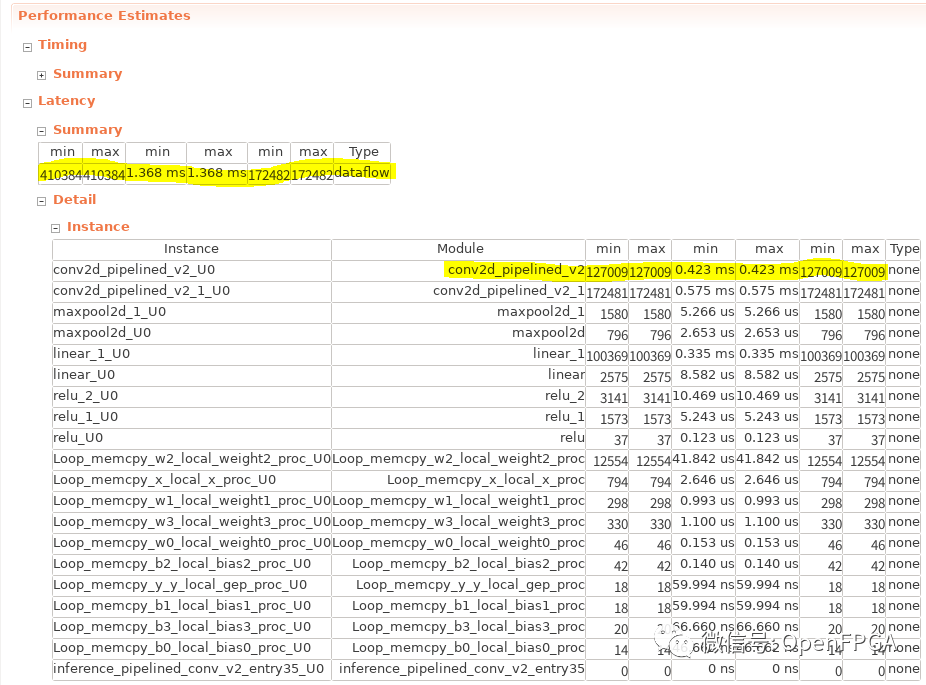Click the Type column header in Instance table
The height and width of the screenshot is (685, 926).
[x=904, y=249]
